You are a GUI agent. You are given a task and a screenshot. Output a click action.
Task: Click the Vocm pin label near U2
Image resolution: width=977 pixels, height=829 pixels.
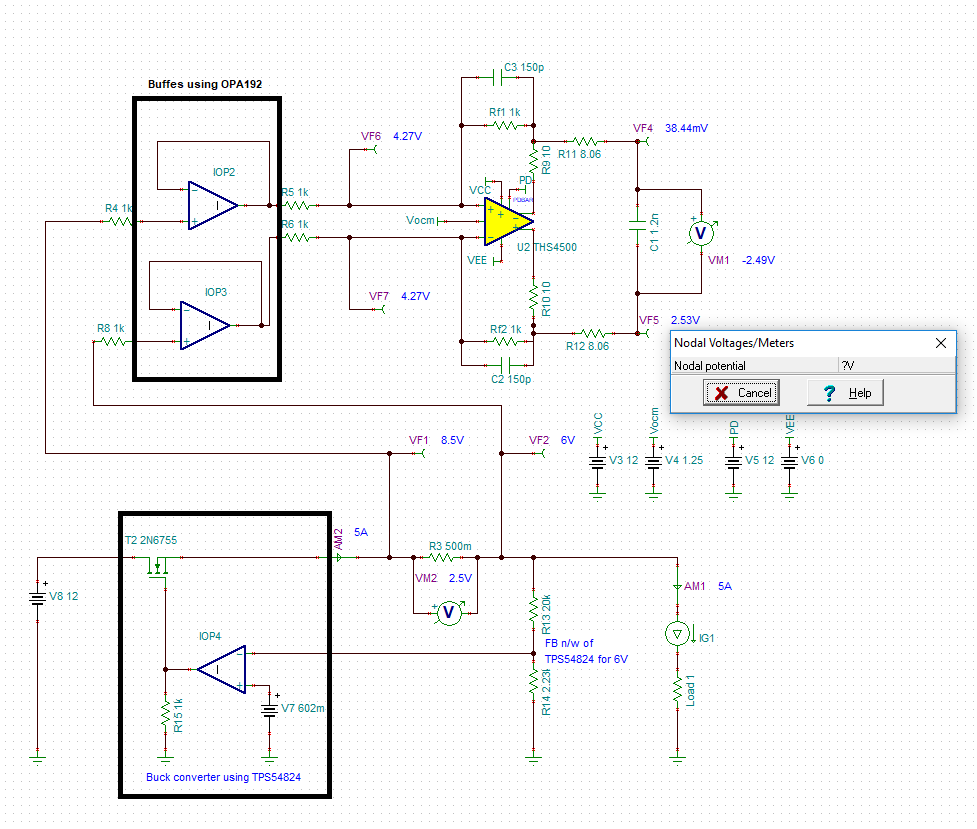pos(420,220)
